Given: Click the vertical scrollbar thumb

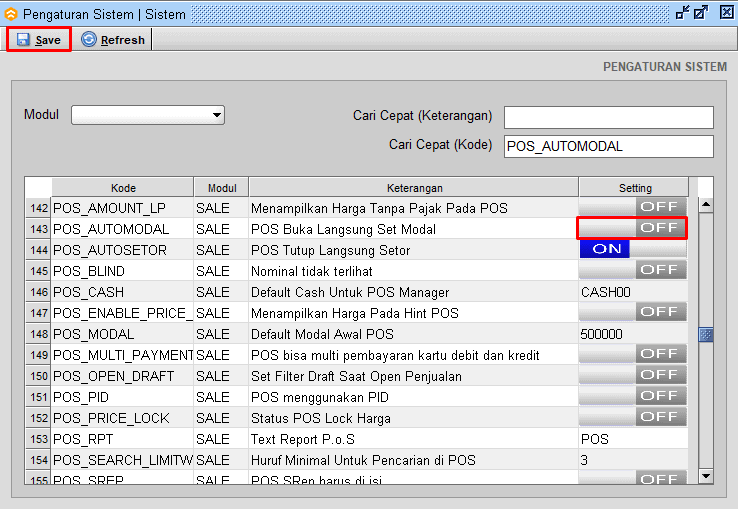Looking at the screenshot, I should coord(706,335).
